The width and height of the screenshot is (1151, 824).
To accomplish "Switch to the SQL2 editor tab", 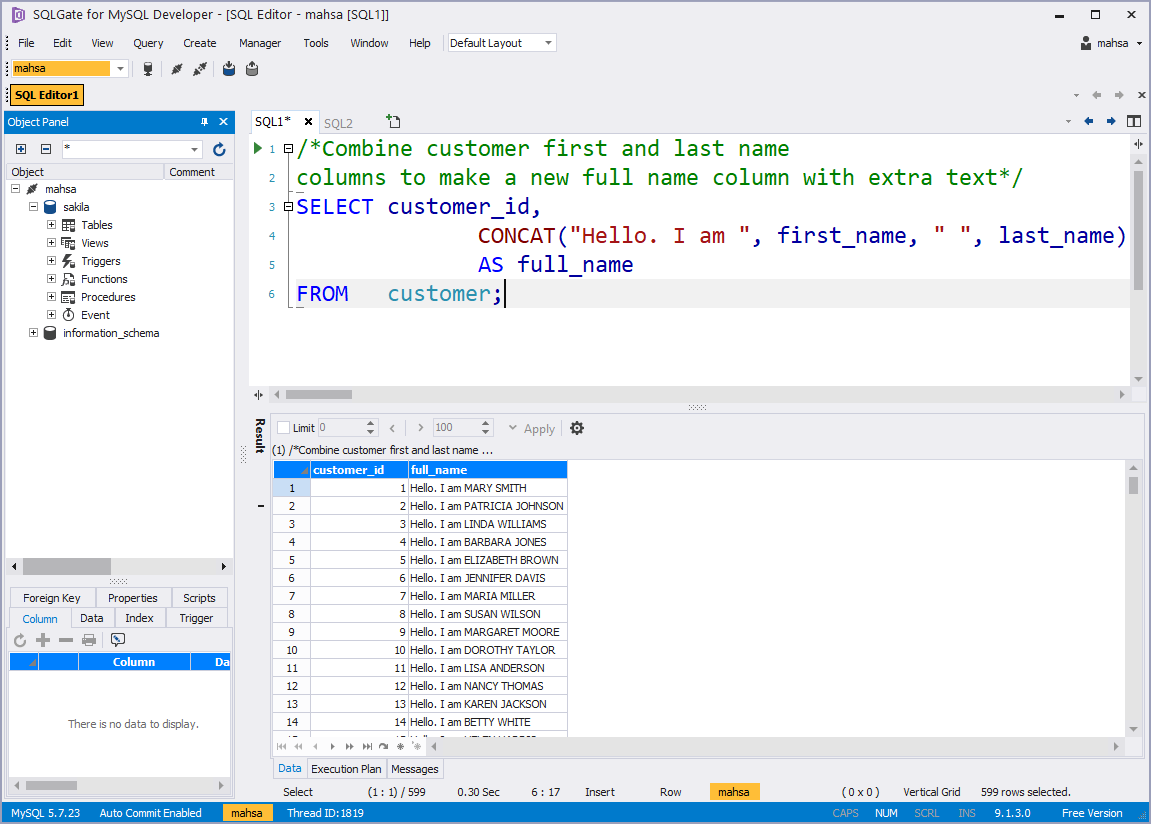I will [340, 122].
